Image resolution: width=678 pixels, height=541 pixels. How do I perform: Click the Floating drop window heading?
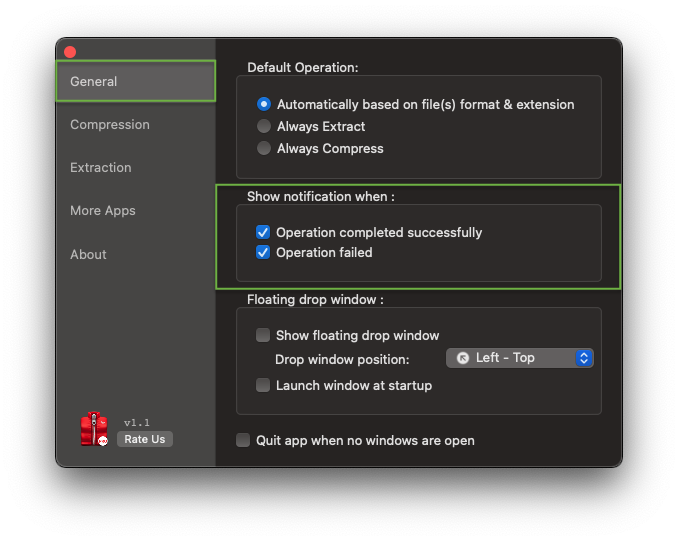tap(315, 299)
